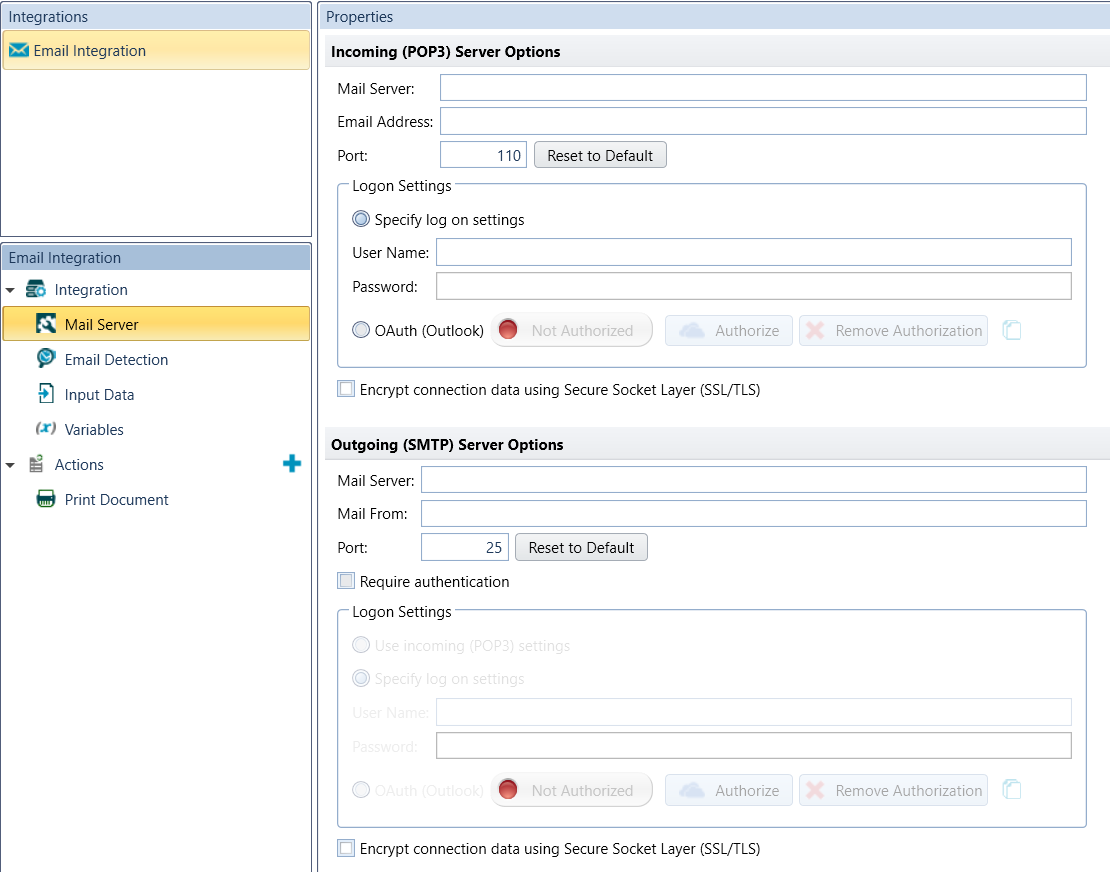Open the Print Document action
This screenshot has height=872, width=1110.
pyautogui.click(x=116, y=500)
